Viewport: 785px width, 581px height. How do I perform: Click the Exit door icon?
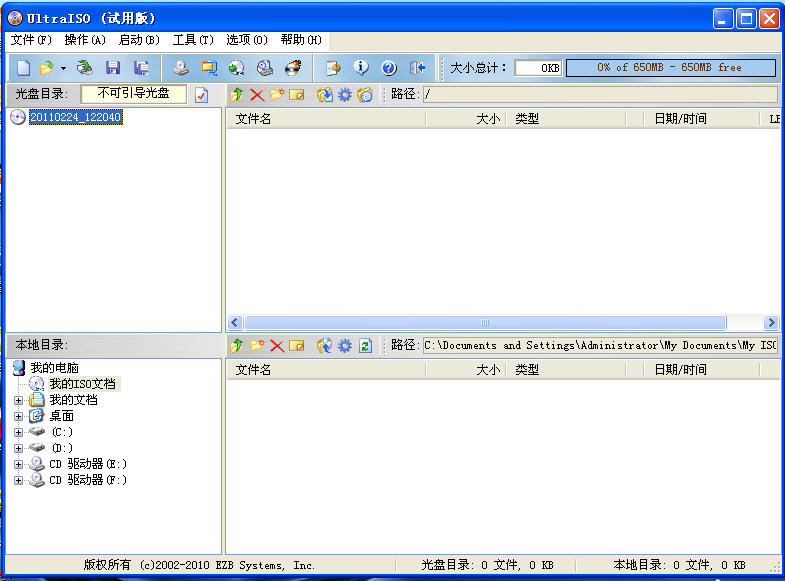(x=417, y=68)
